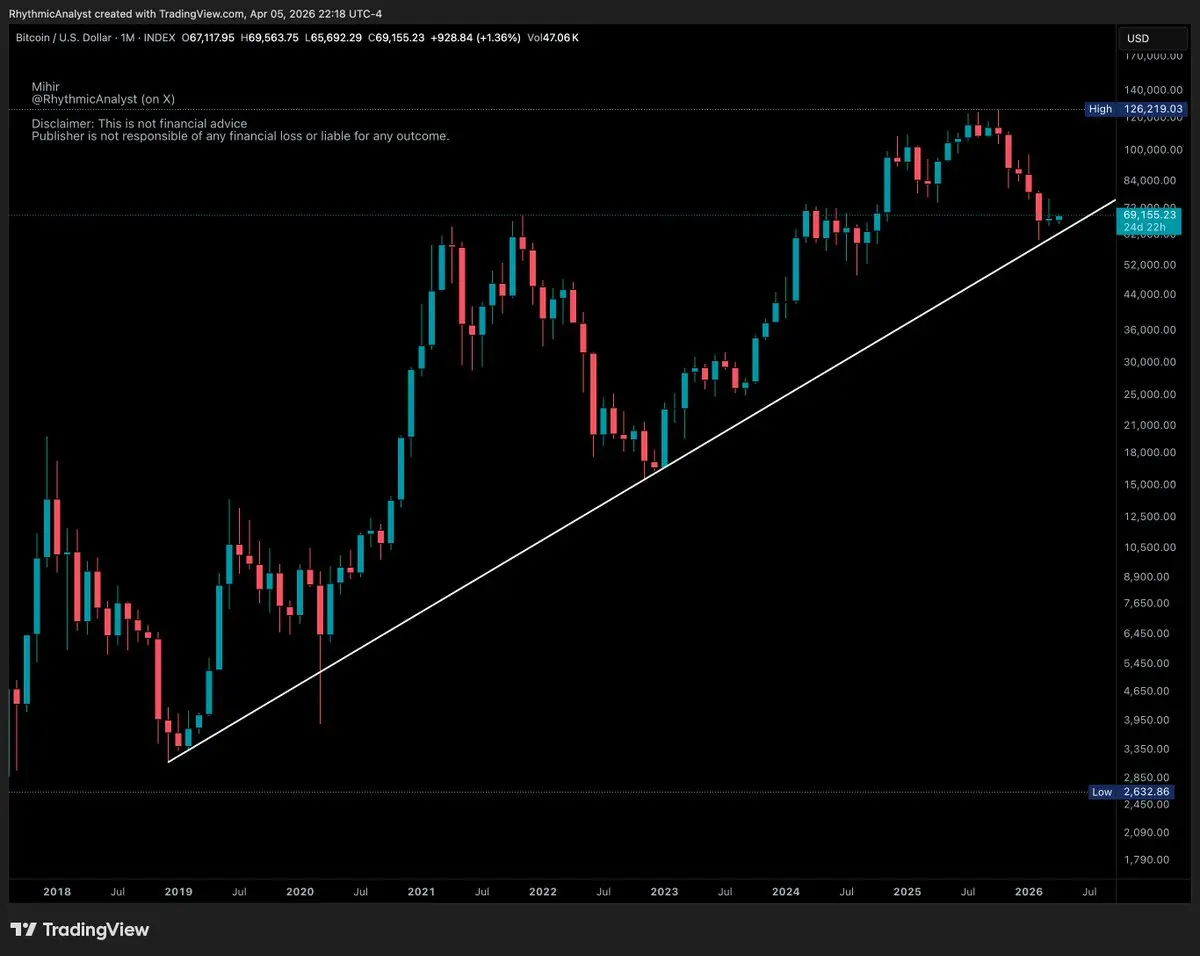Click the 2026 label on time axis

tap(1029, 891)
